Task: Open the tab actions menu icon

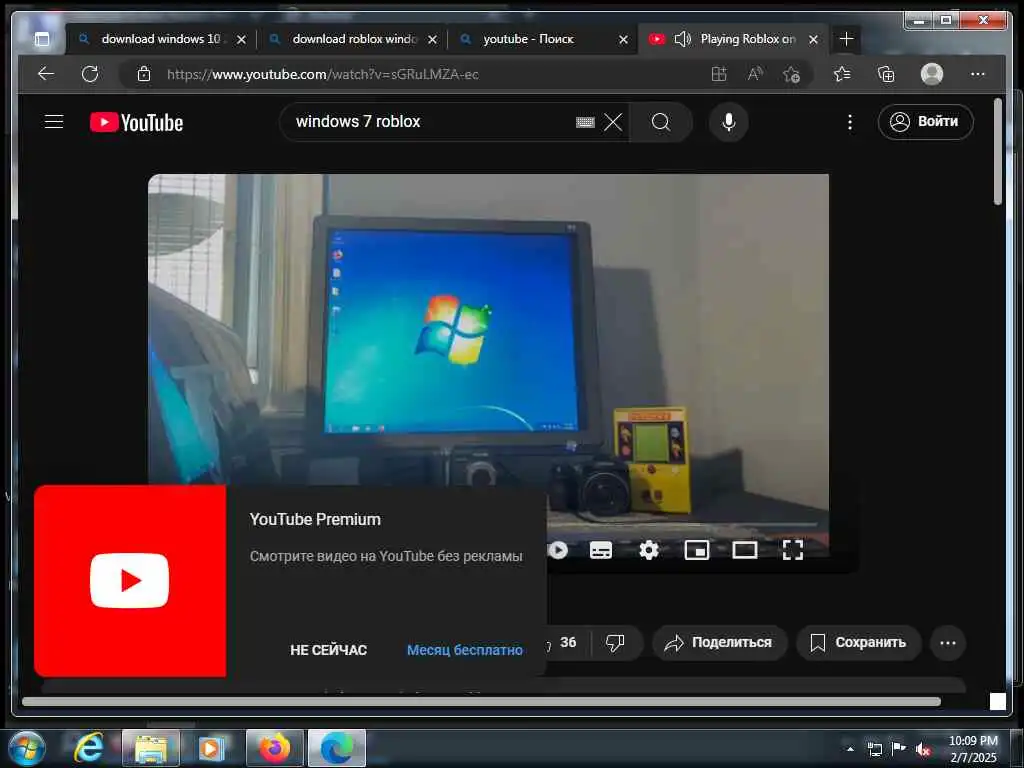Action: 42,39
